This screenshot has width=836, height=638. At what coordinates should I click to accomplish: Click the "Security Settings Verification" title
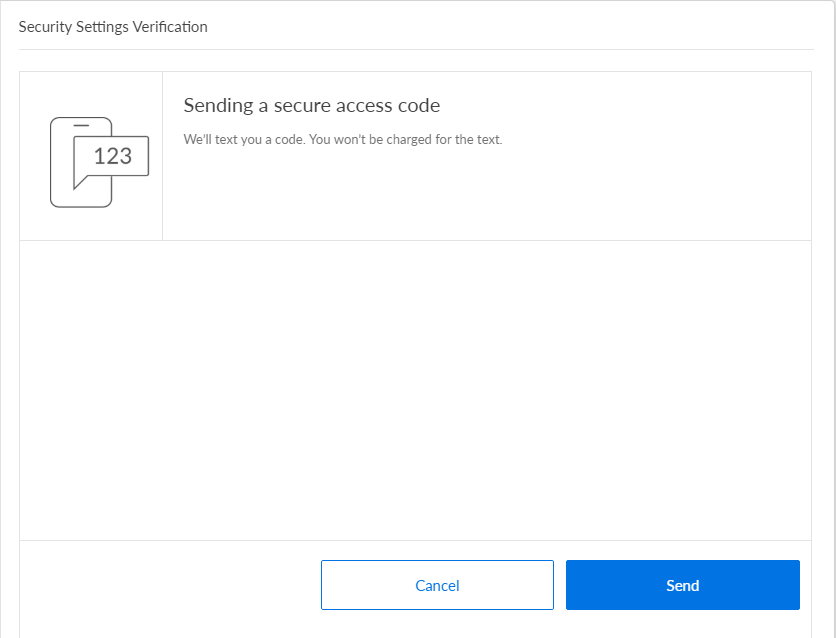[x=113, y=27]
